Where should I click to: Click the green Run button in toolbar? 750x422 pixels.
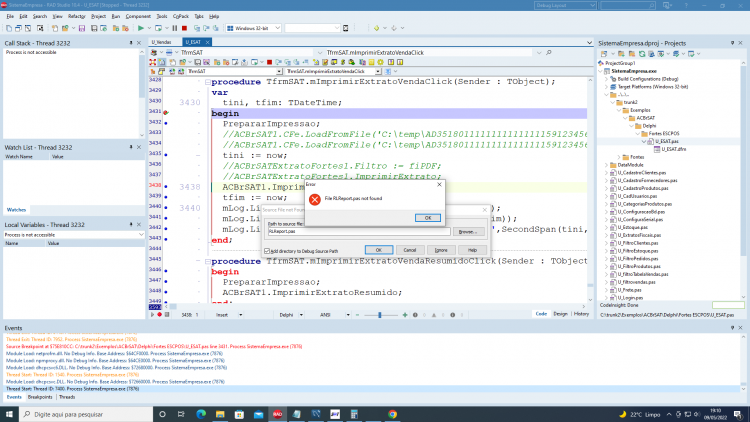[141, 28]
